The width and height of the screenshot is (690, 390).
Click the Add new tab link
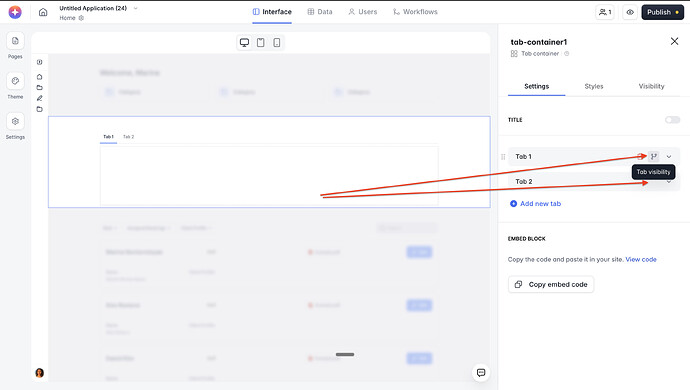[535, 203]
